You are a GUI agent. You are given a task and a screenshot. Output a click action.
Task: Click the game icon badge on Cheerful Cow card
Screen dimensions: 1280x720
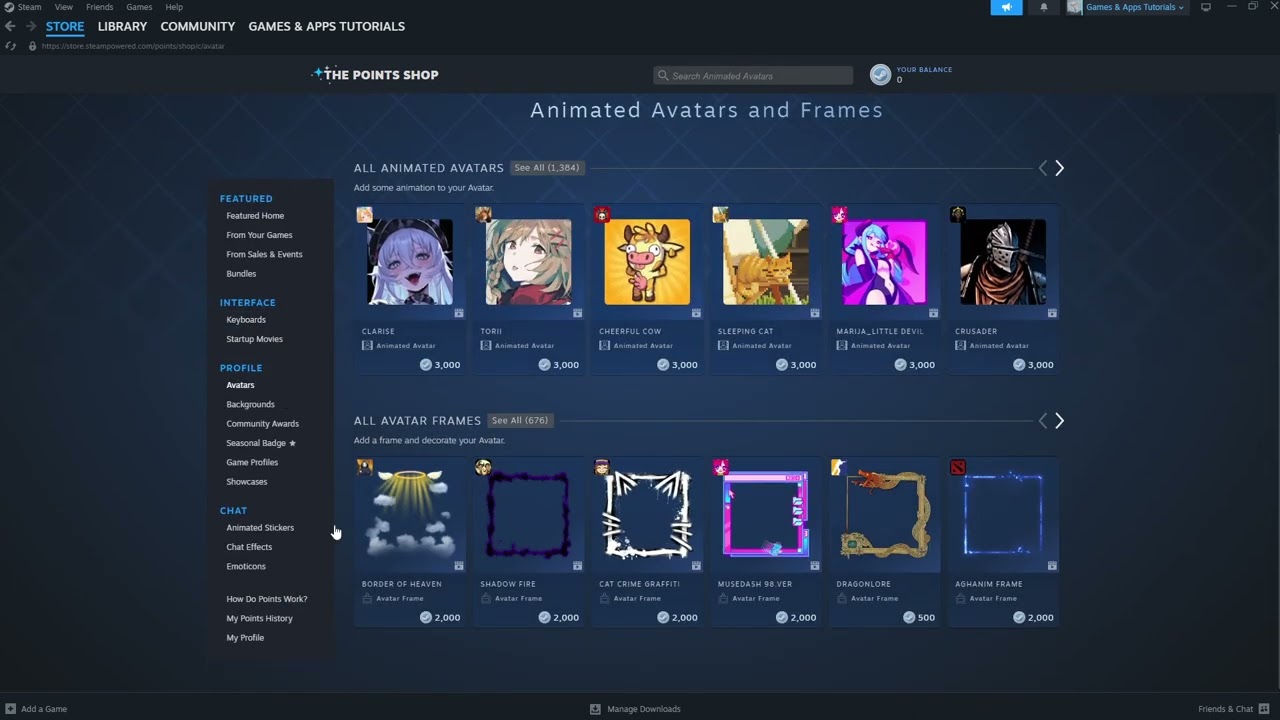pos(602,215)
